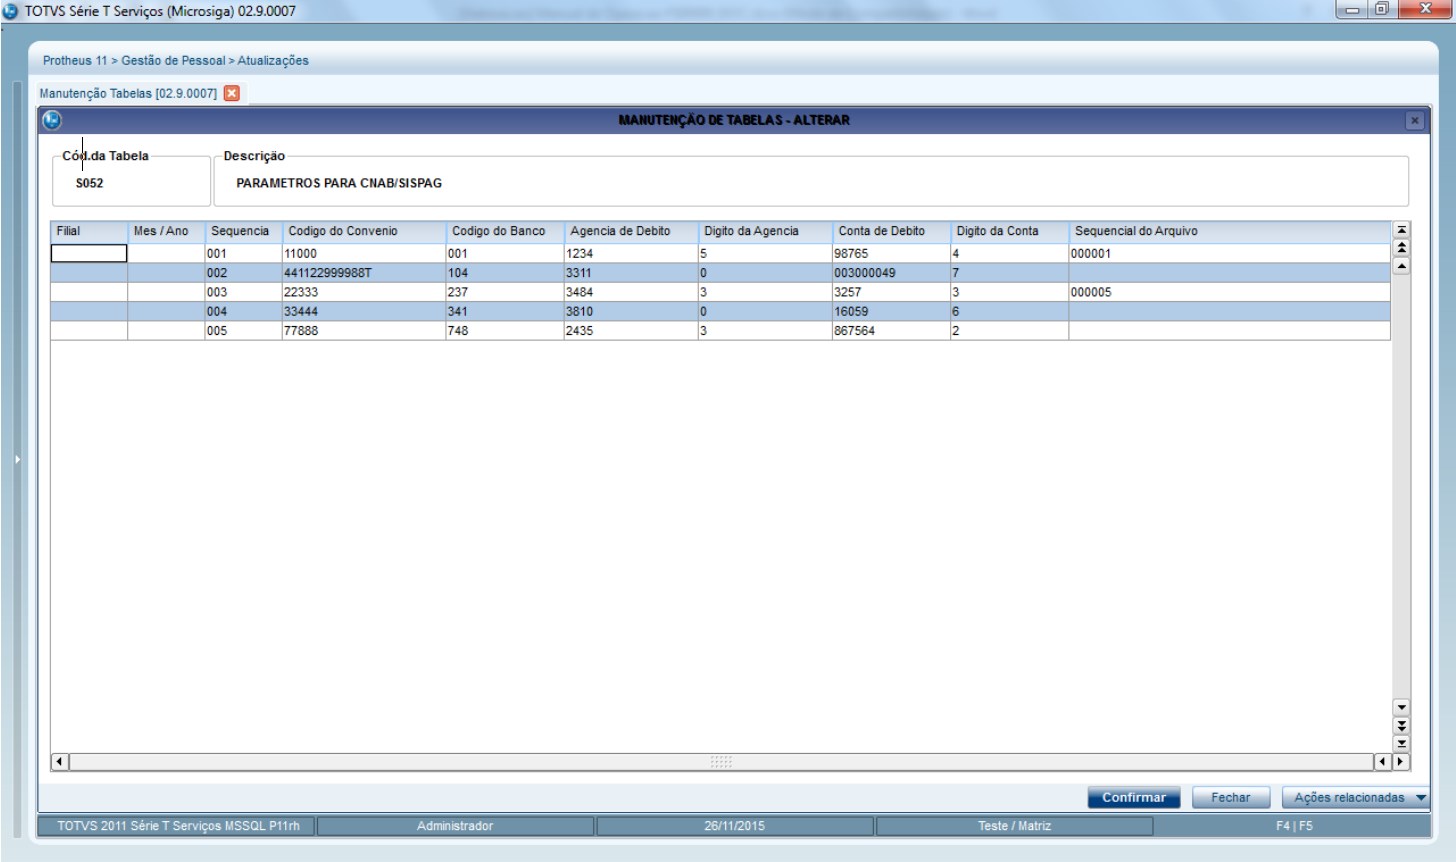
Task: Jump to first row with top-most arrow
Action: tap(1401, 231)
